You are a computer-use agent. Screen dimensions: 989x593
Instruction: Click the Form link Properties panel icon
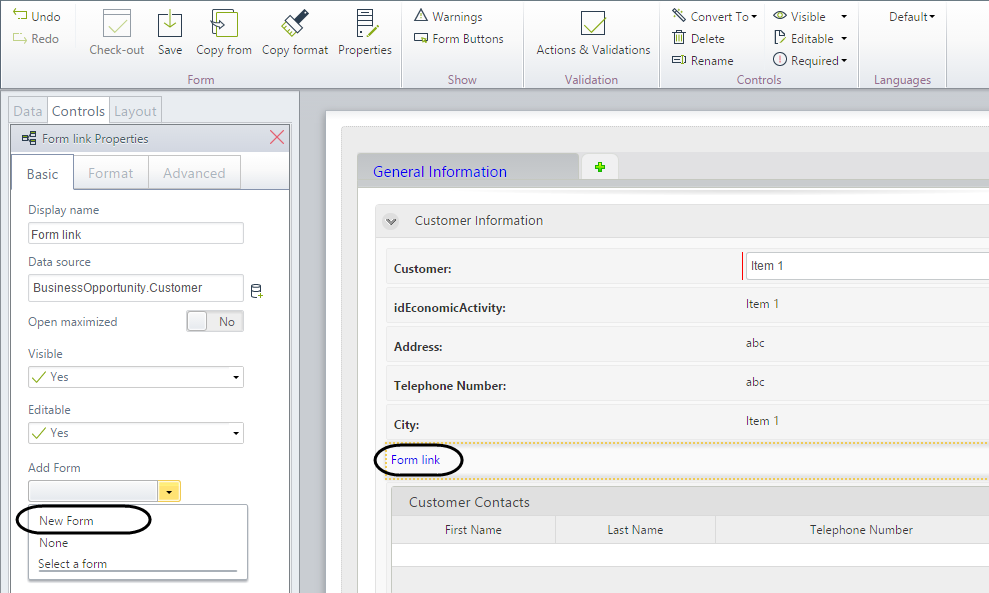pos(29,138)
